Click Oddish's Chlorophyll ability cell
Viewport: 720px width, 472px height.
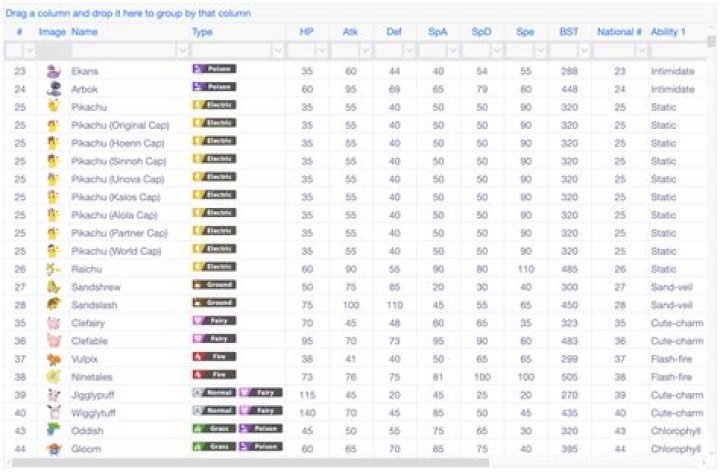[675, 431]
